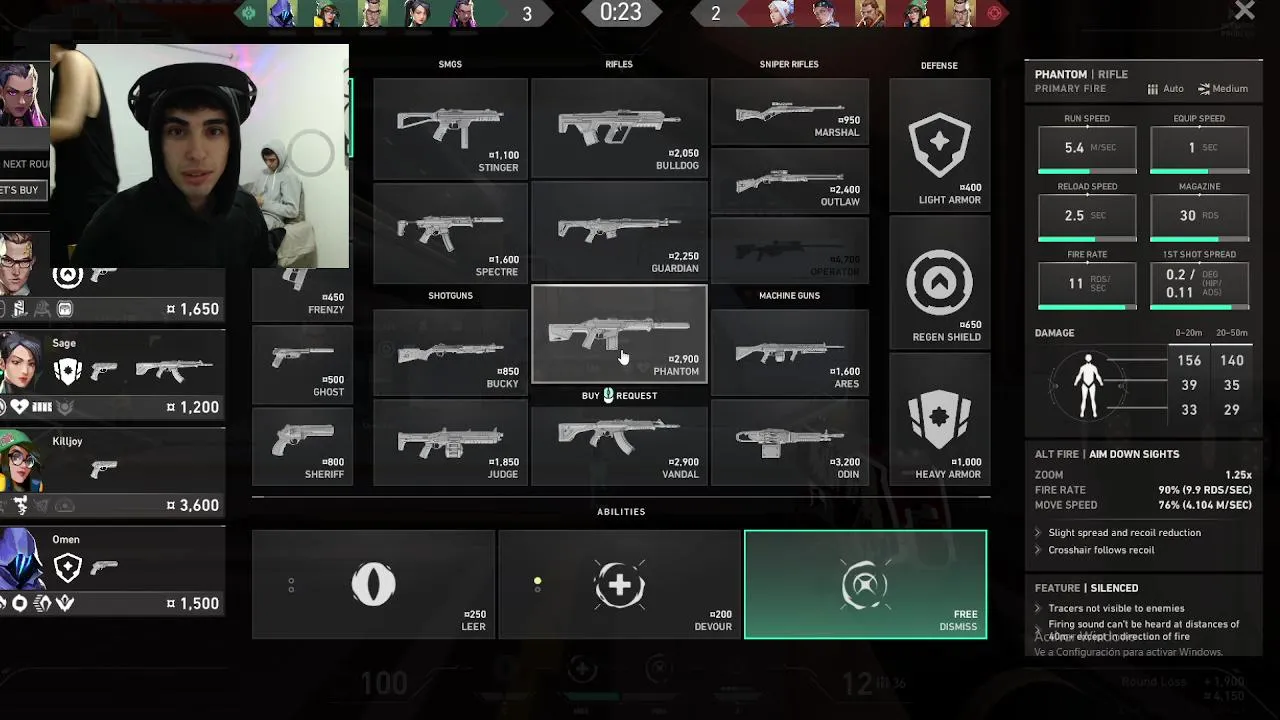Click the 1st Shot Spread stat box
The image size is (1280, 720).
click(1199, 285)
